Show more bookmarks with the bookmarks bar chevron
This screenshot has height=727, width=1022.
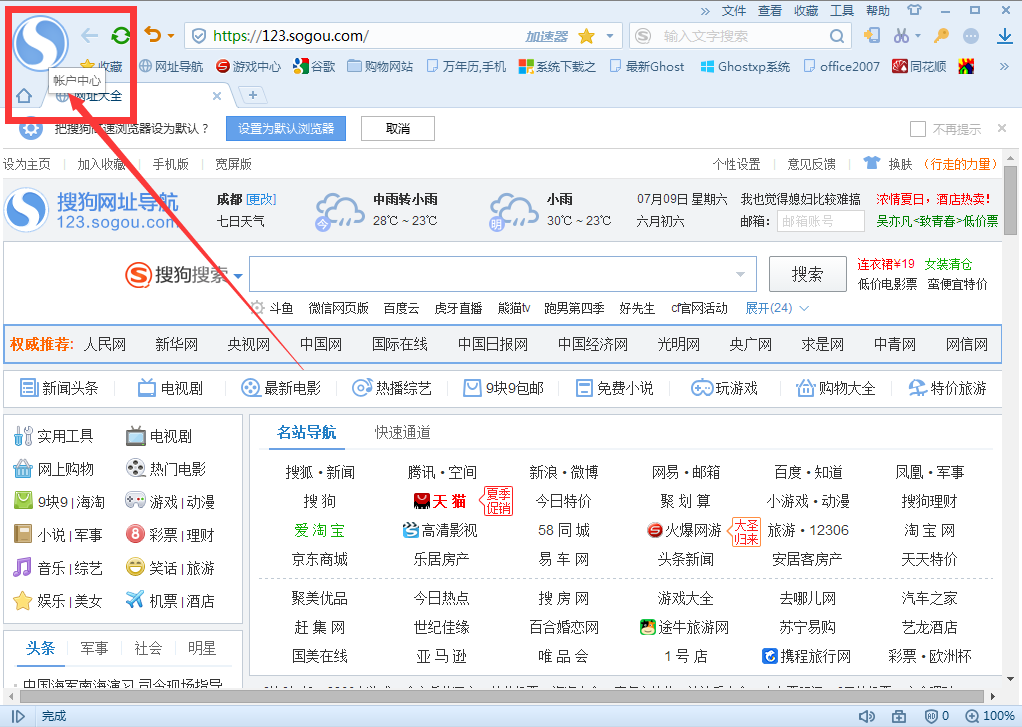coord(1004,66)
